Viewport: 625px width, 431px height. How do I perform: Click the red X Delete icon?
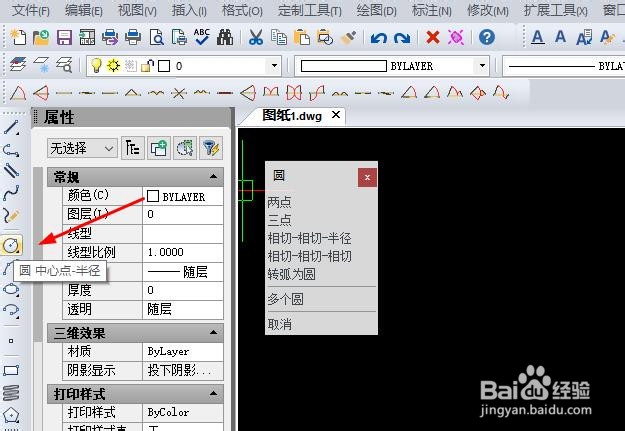point(433,37)
